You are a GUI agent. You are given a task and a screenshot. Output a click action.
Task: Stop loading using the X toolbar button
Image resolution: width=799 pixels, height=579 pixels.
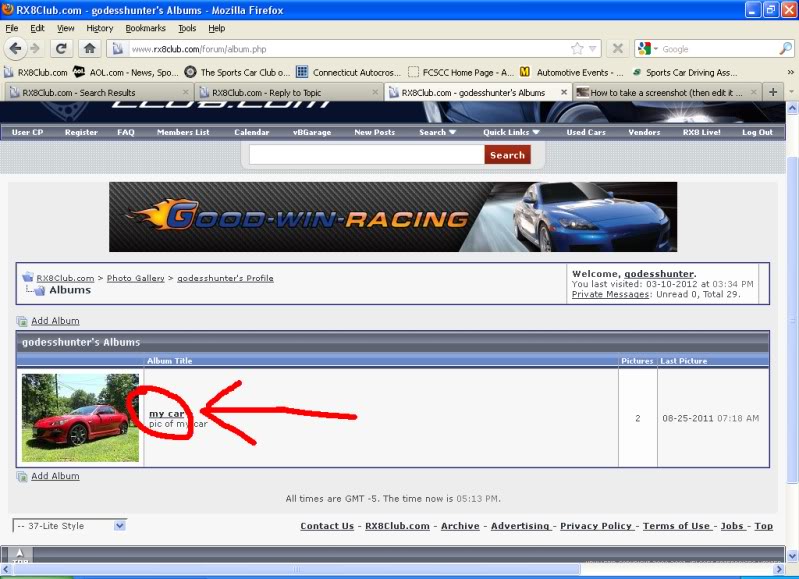click(618, 49)
